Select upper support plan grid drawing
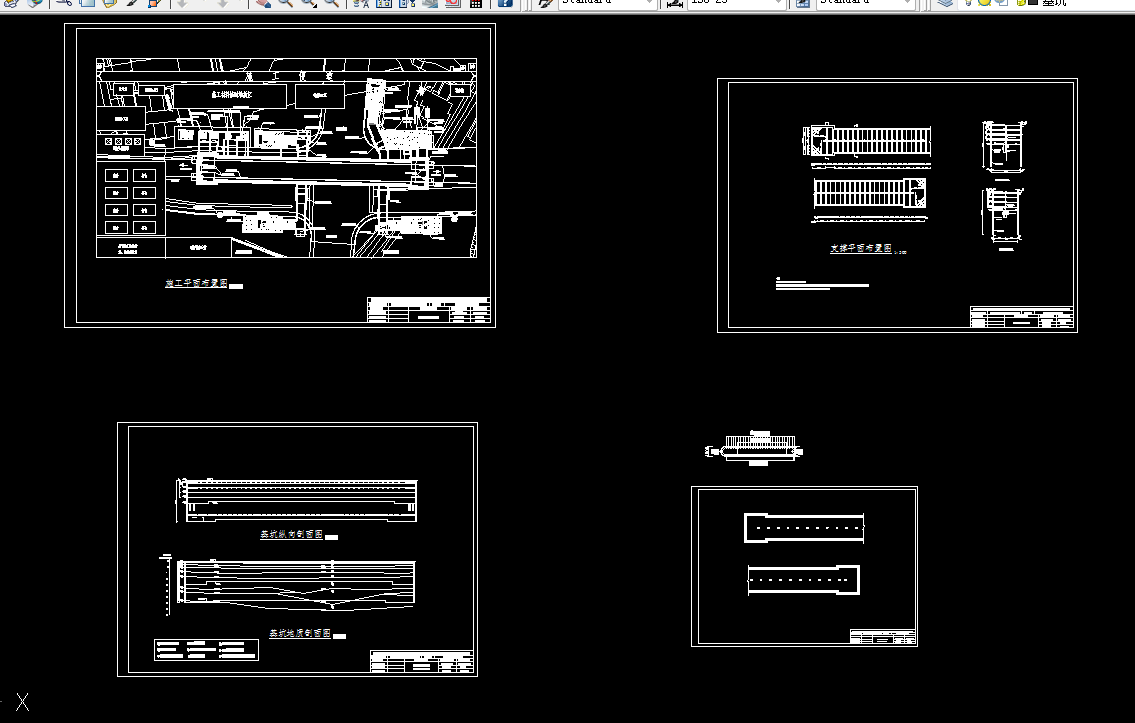 click(x=867, y=140)
